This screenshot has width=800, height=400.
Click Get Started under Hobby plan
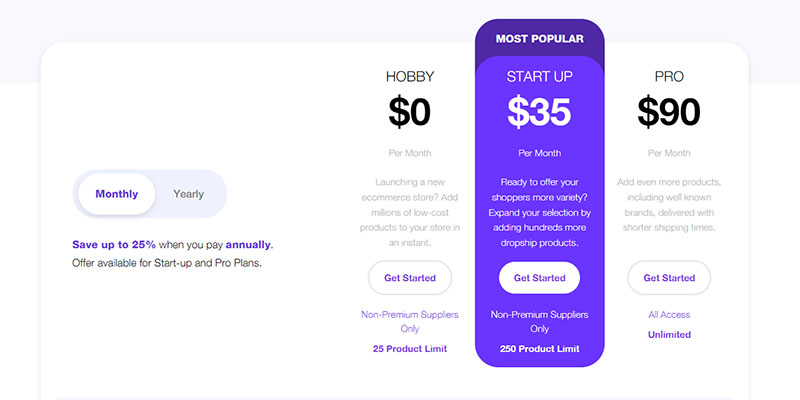tap(409, 278)
